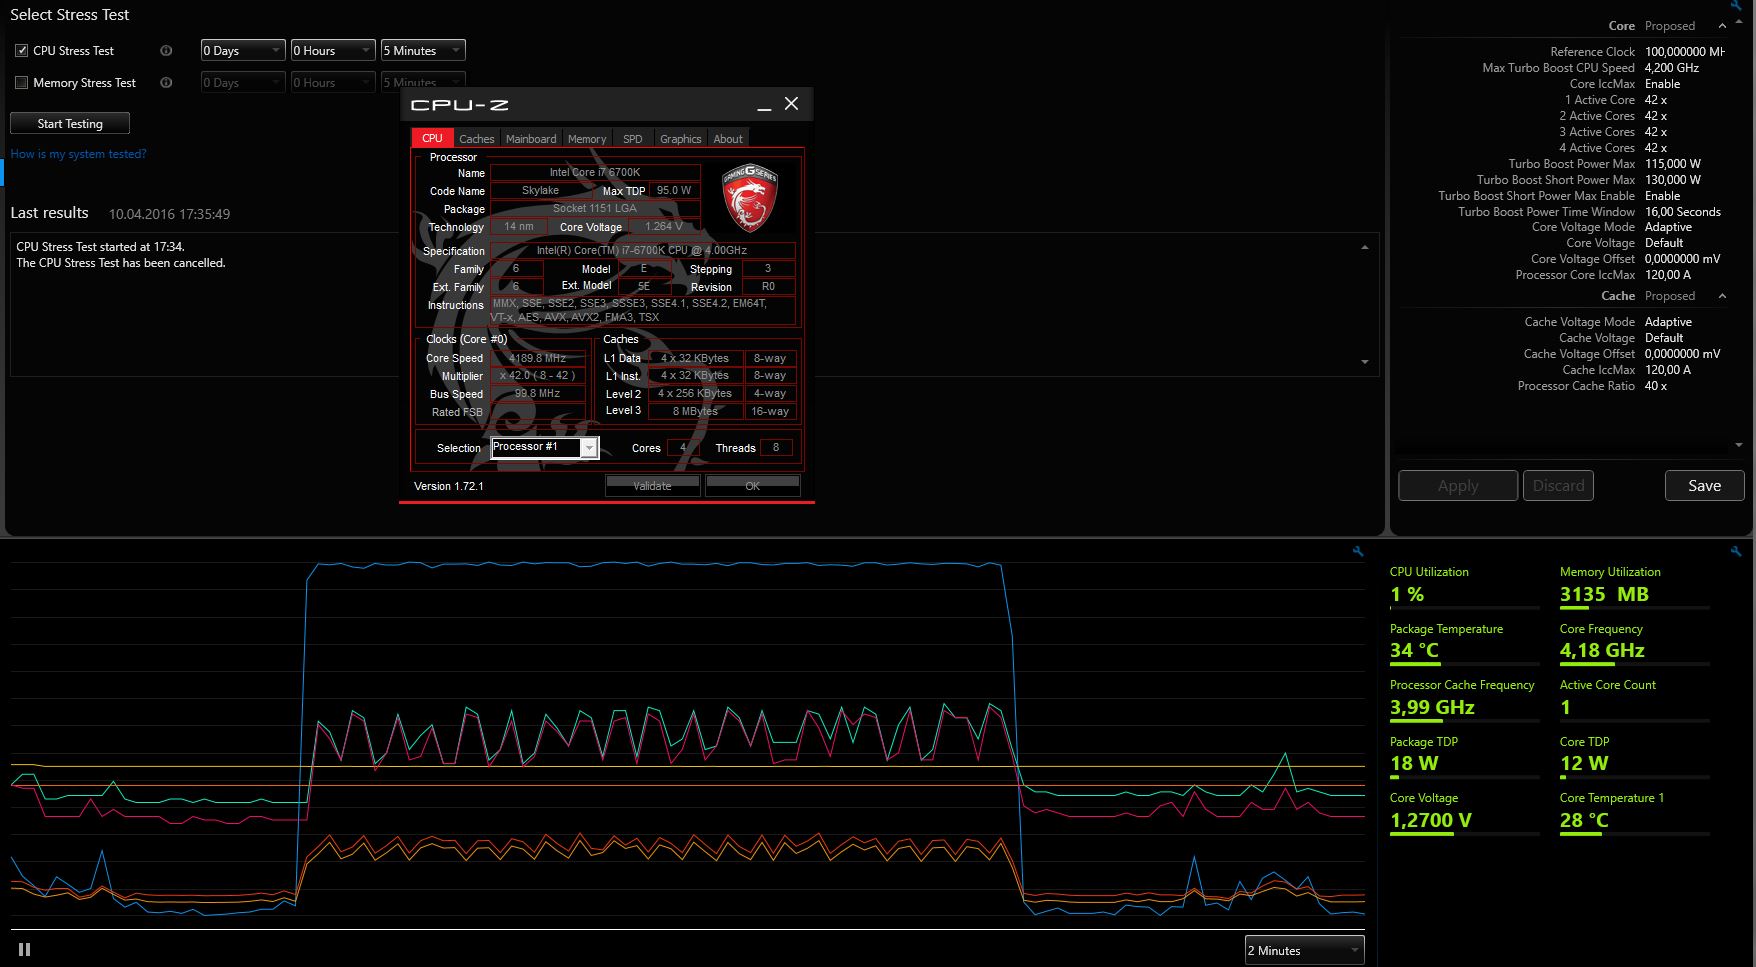This screenshot has width=1756, height=967.
Task: Click the wrench icon above the monitor readouts
Action: (1736, 551)
